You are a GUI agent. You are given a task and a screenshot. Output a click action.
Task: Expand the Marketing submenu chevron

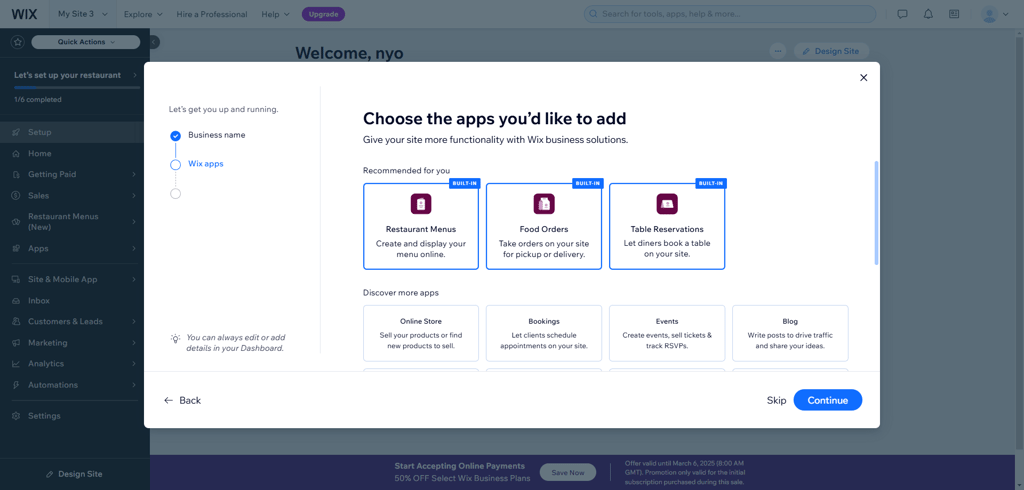click(x=133, y=342)
